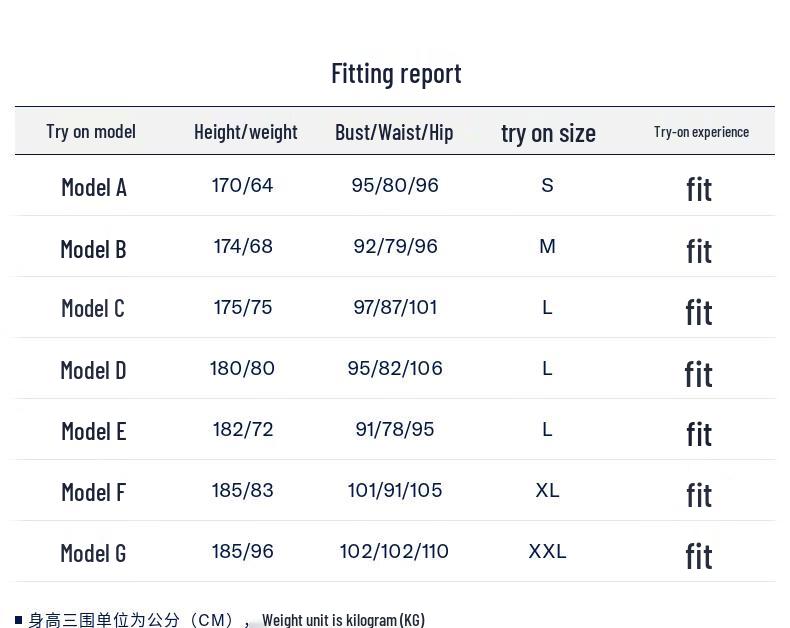The height and width of the screenshot is (628, 790).
Task: Select the Model G row label
Action: [93, 553]
